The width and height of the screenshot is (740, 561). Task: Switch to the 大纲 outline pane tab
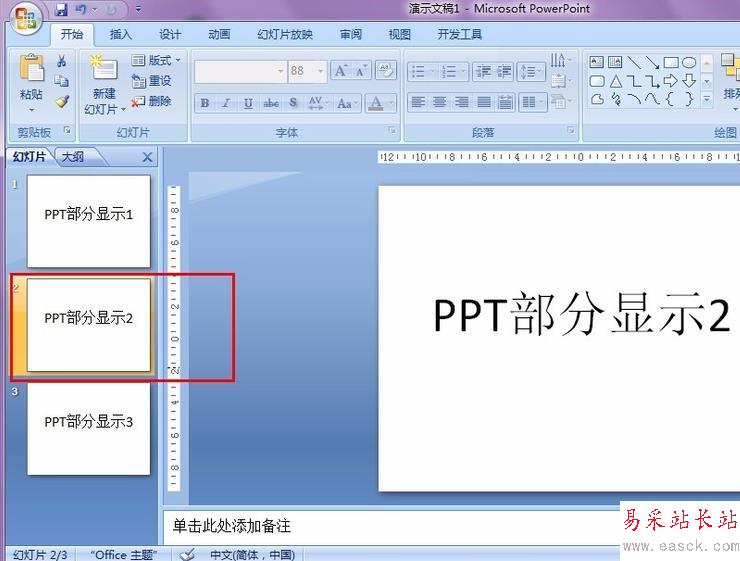click(x=73, y=157)
